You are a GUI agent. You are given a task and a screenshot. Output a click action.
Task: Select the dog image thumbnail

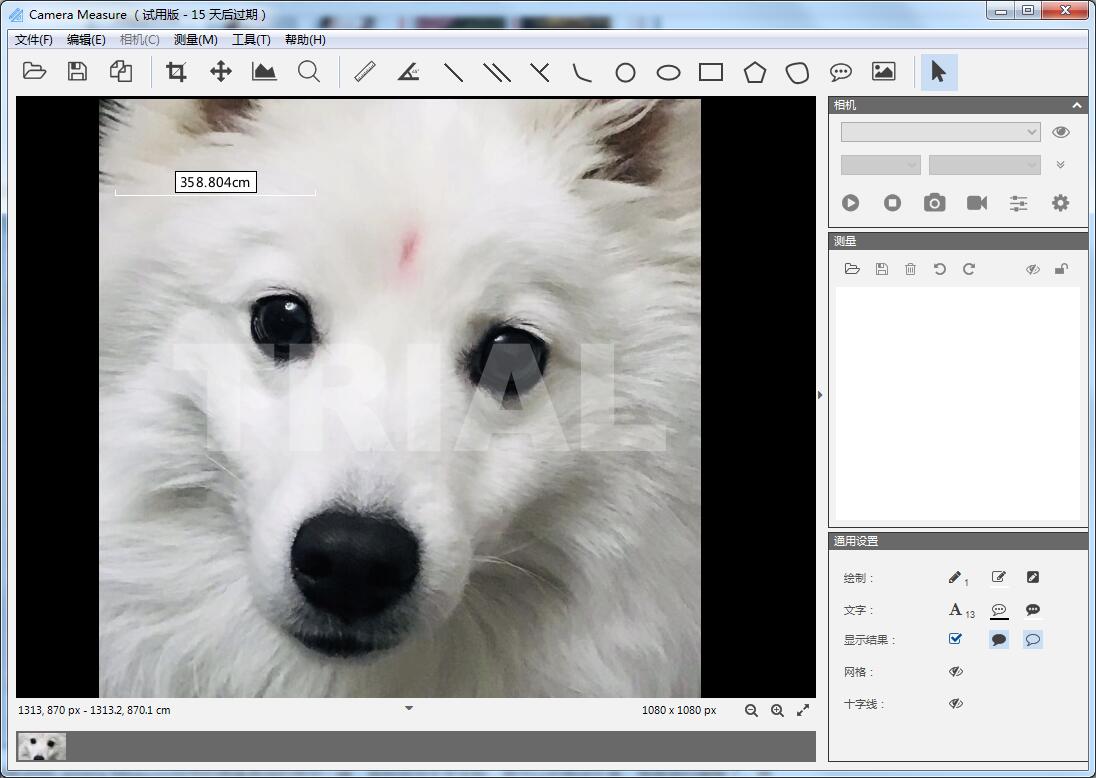42,747
